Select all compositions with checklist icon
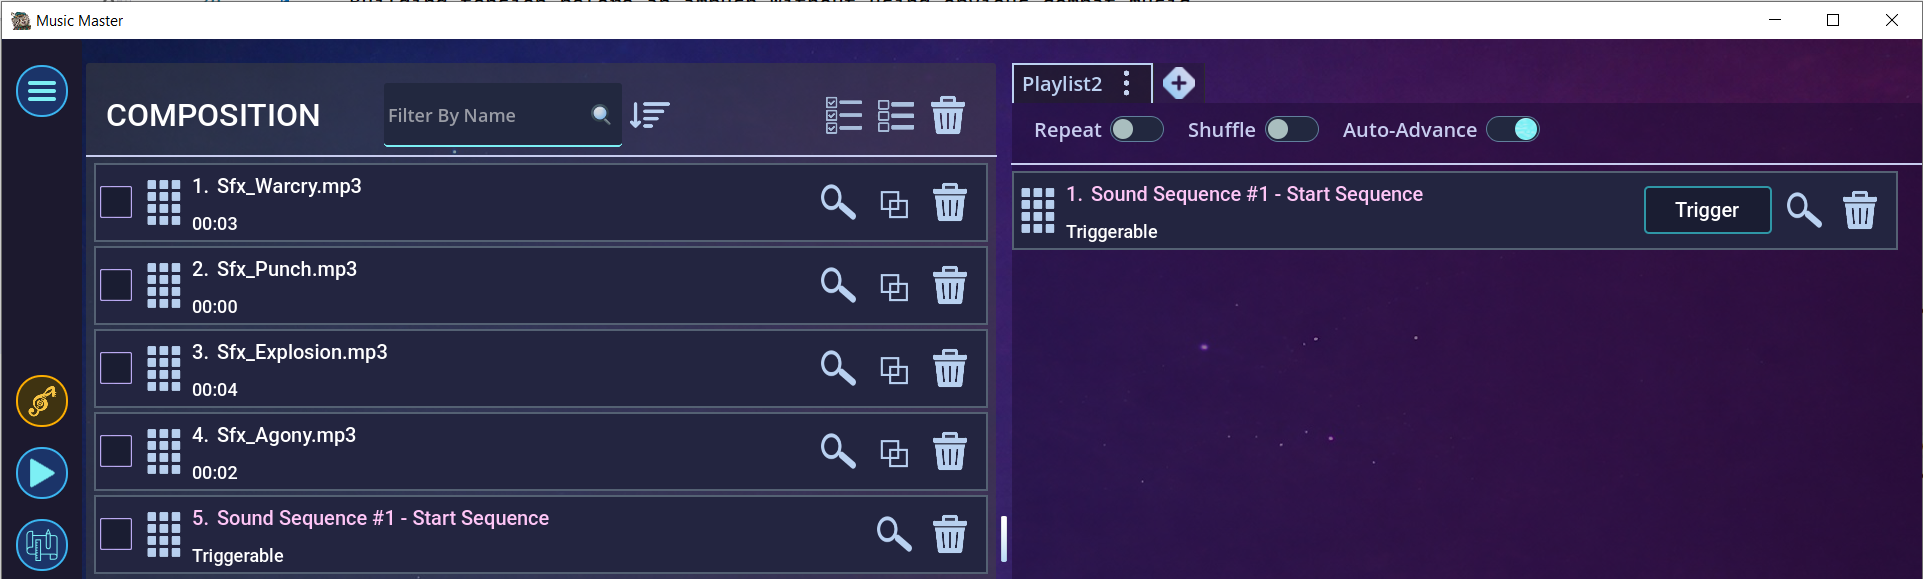The height and width of the screenshot is (579, 1923). point(844,115)
